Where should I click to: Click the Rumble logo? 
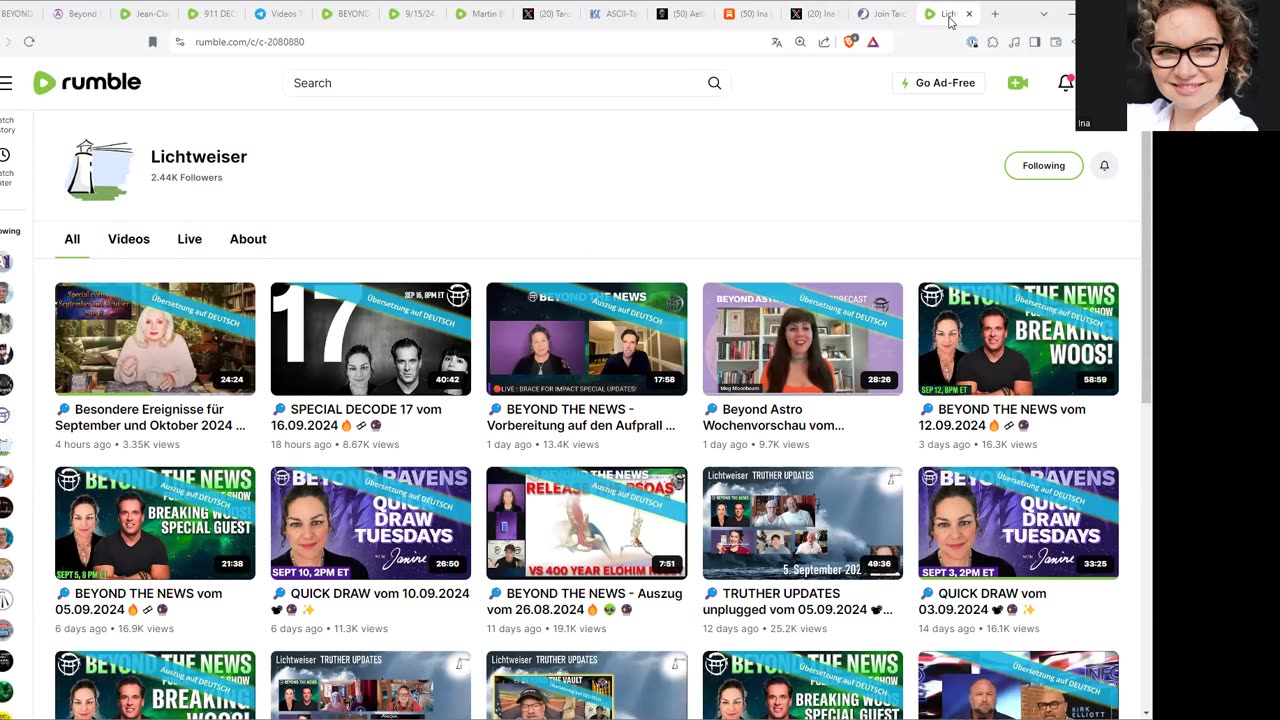coord(87,83)
